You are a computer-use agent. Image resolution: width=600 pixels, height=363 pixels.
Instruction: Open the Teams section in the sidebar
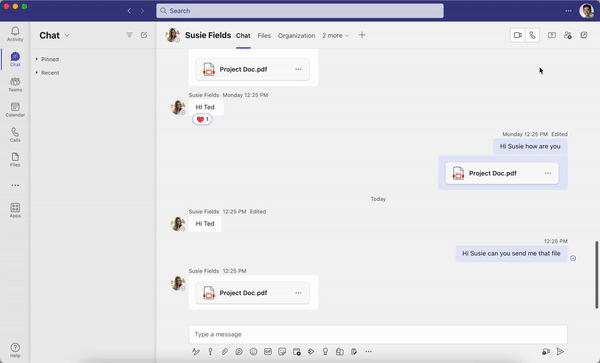(15, 84)
